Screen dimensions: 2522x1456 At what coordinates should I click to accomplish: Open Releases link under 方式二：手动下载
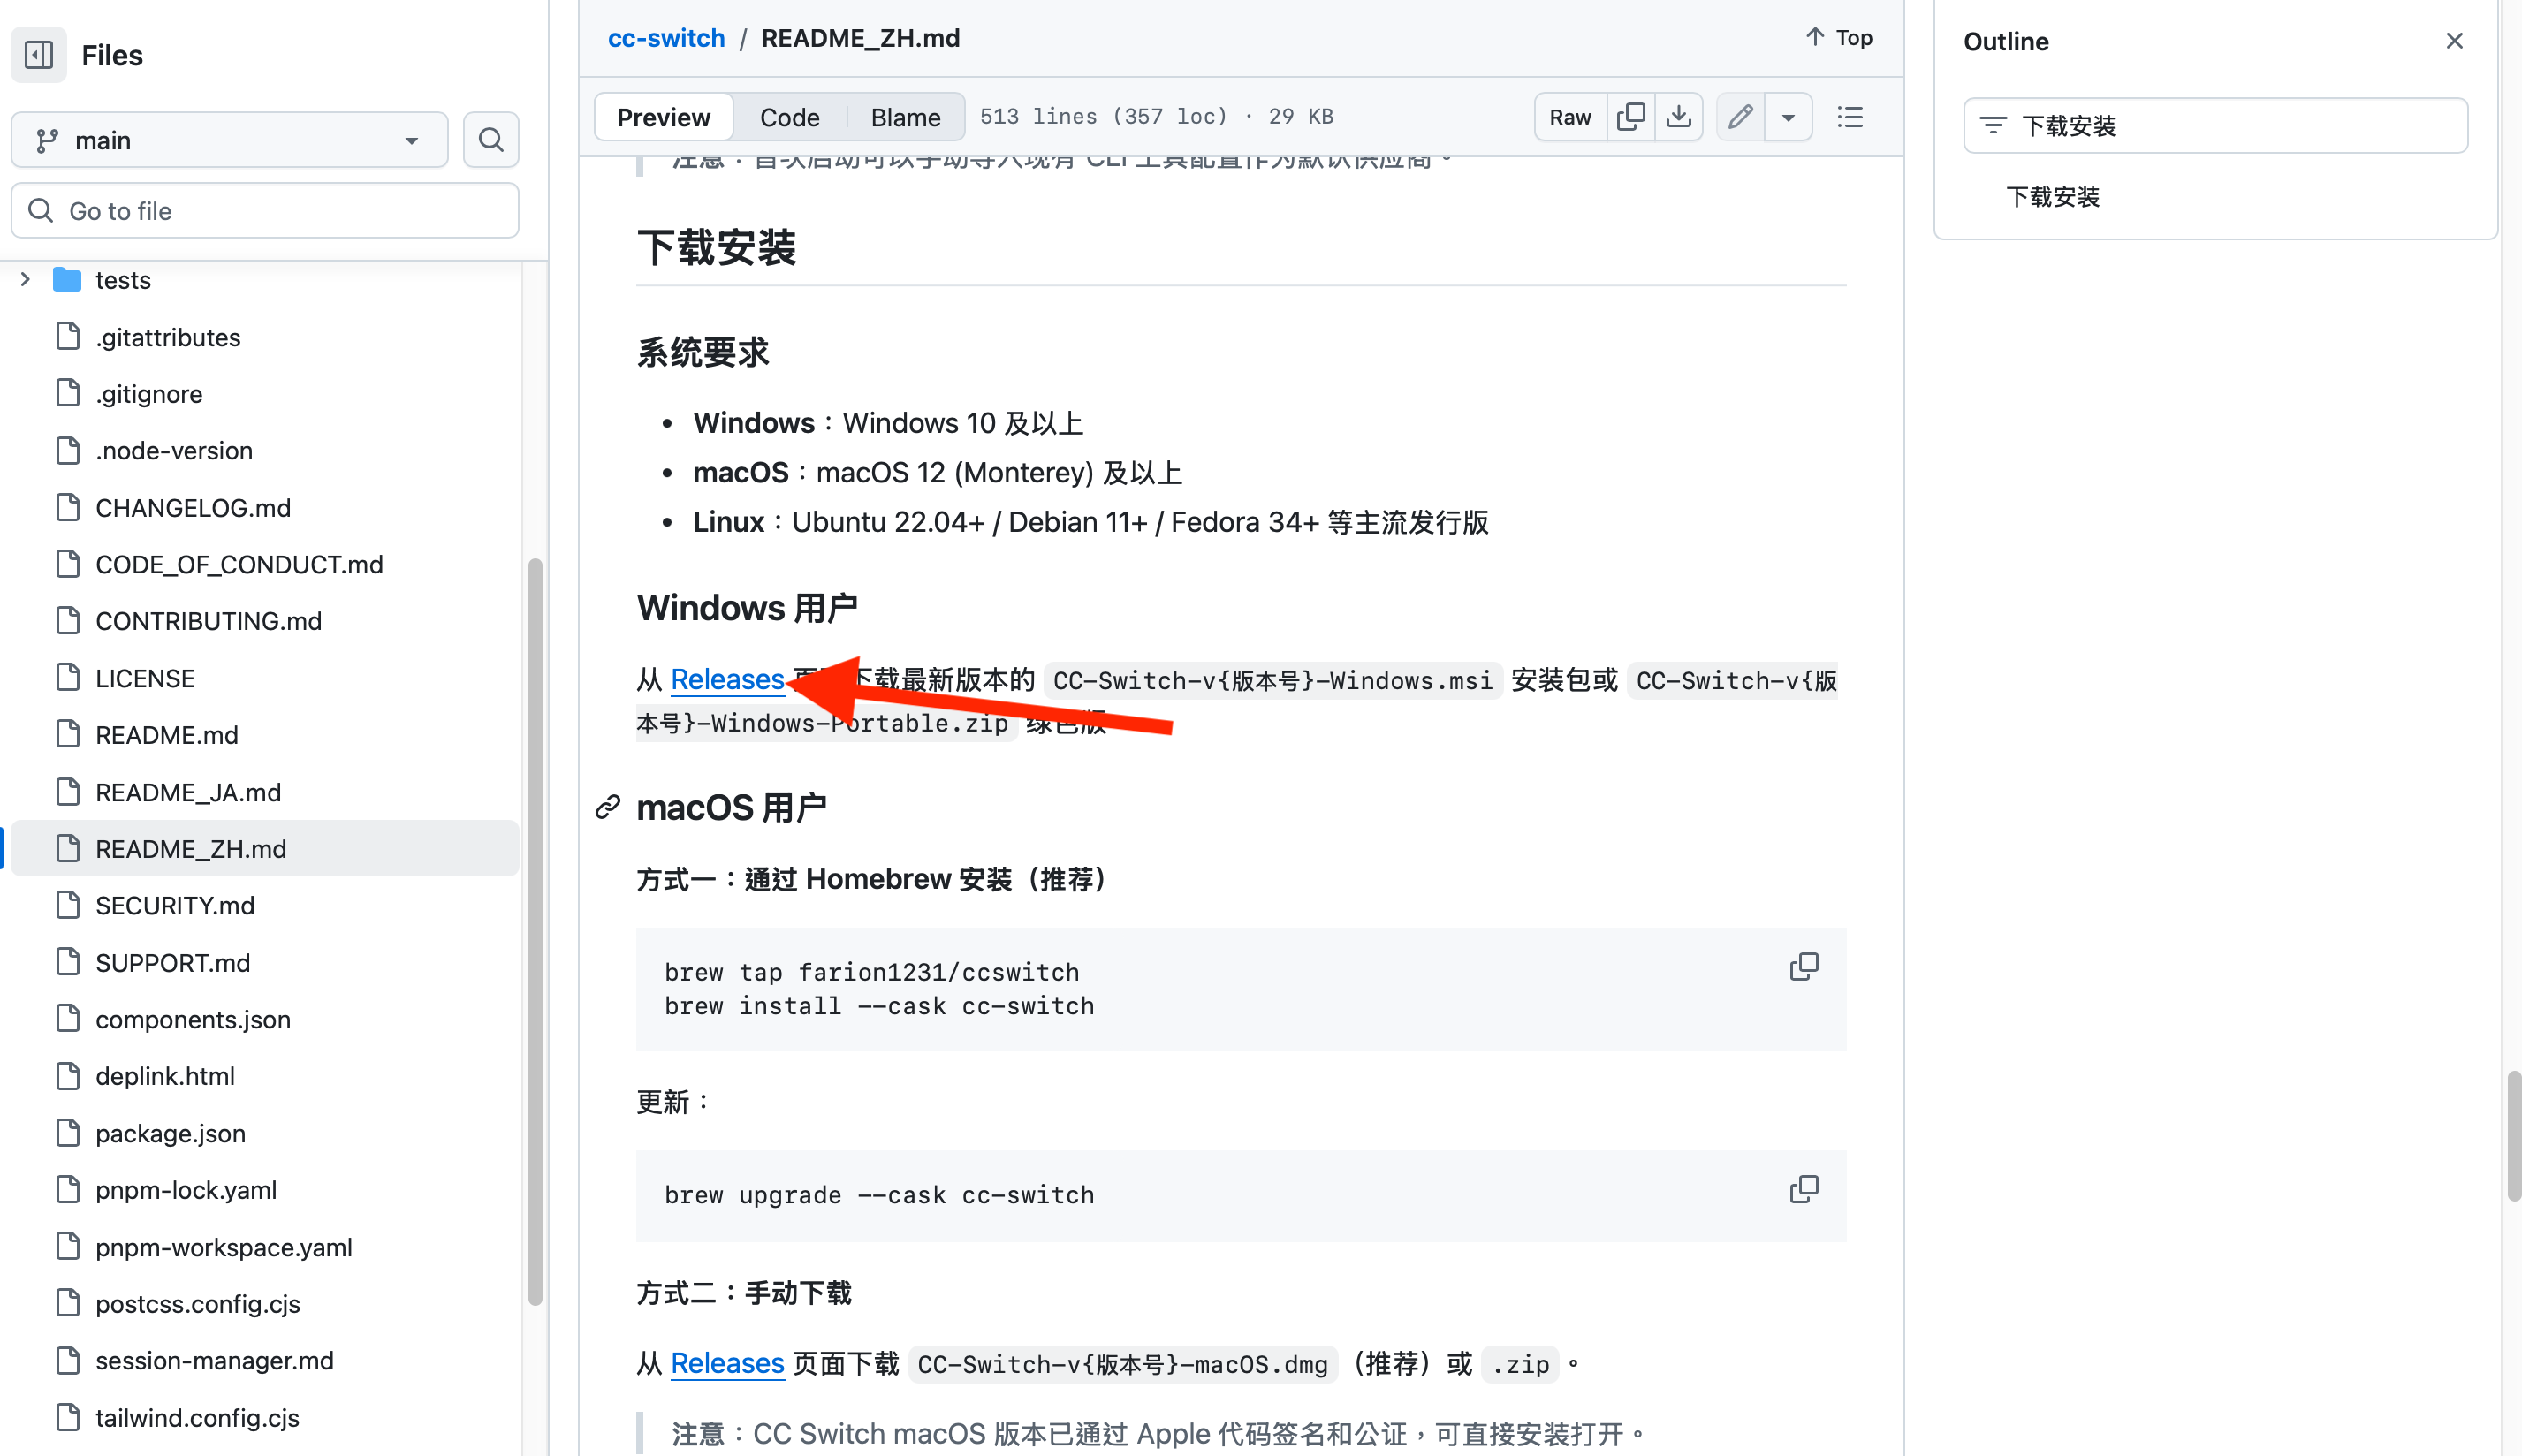tap(727, 1363)
